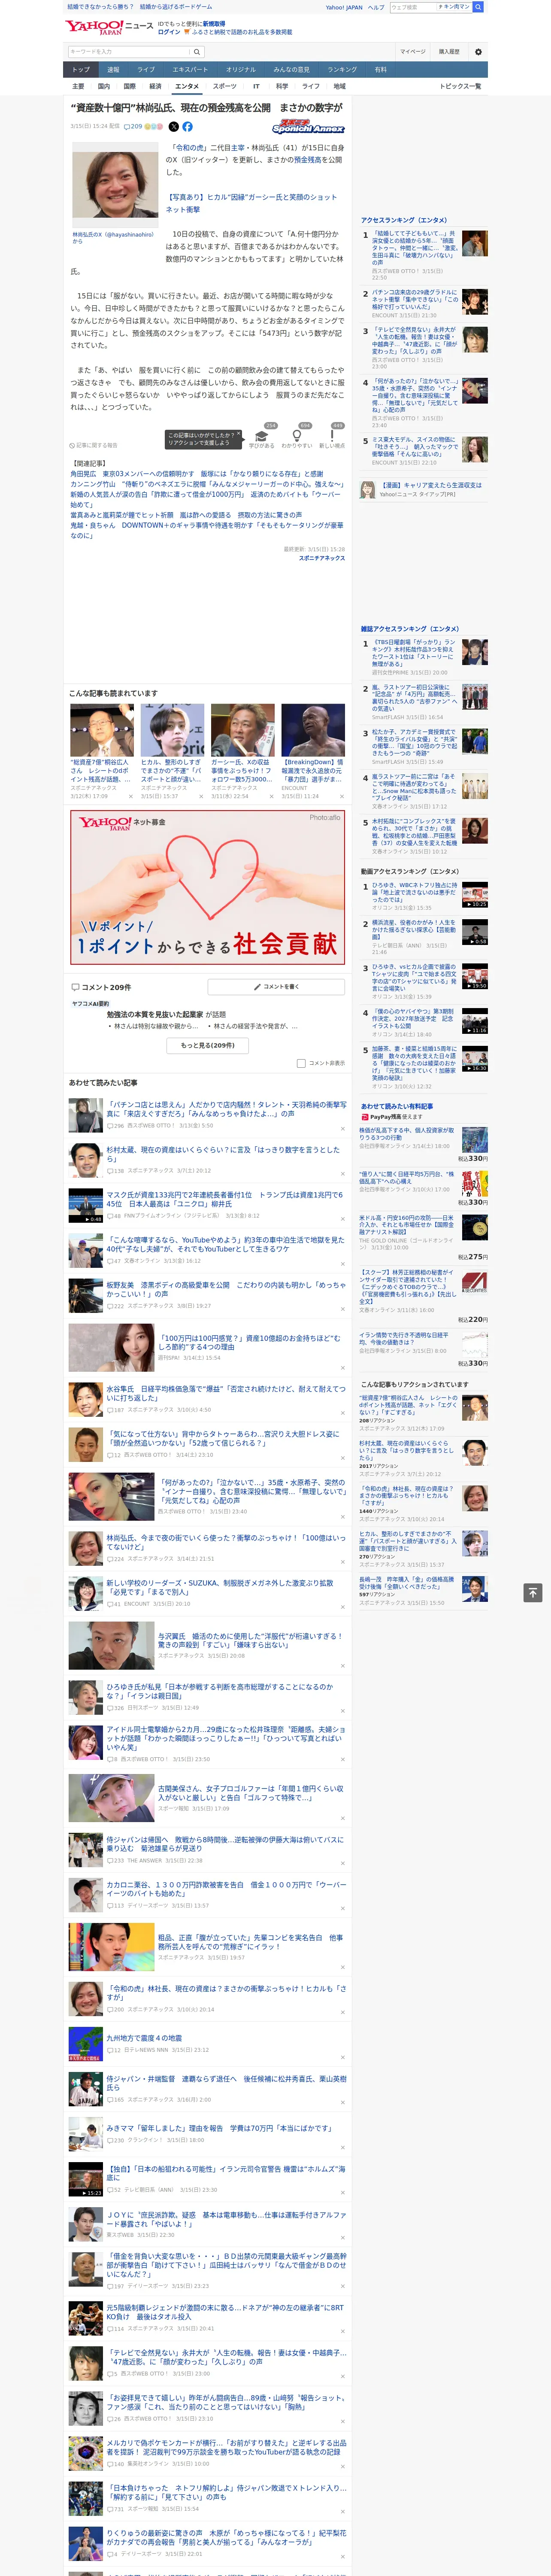The height and width of the screenshot is (2576, 551).
Task: Click the back-to-top arrow button
Action: 533,1592
